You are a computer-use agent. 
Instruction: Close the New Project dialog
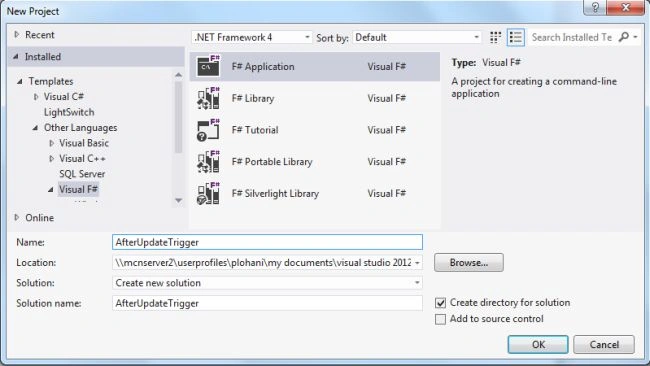click(626, 7)
